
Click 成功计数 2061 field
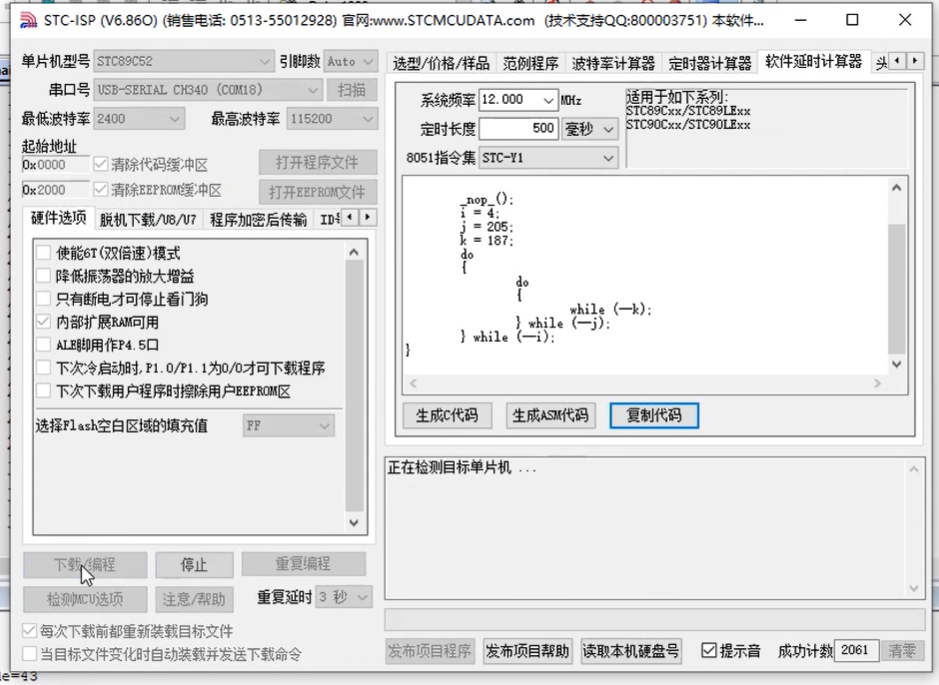click(856, 650)
